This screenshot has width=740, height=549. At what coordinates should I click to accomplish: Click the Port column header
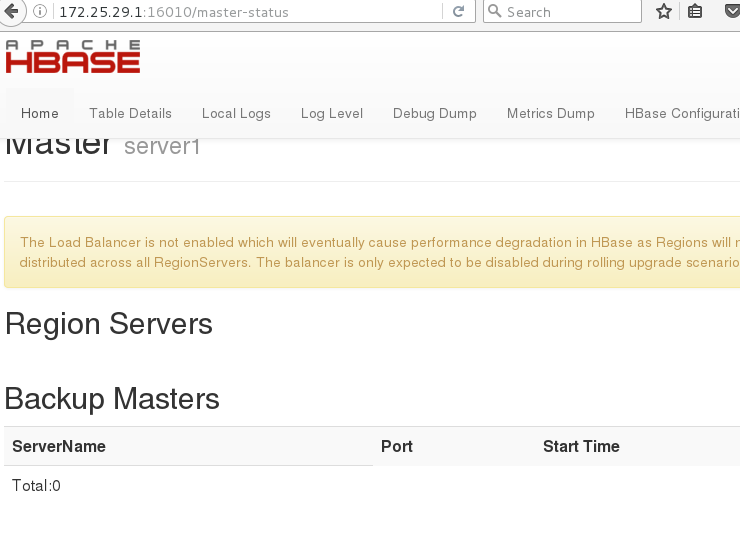point(397,446)
